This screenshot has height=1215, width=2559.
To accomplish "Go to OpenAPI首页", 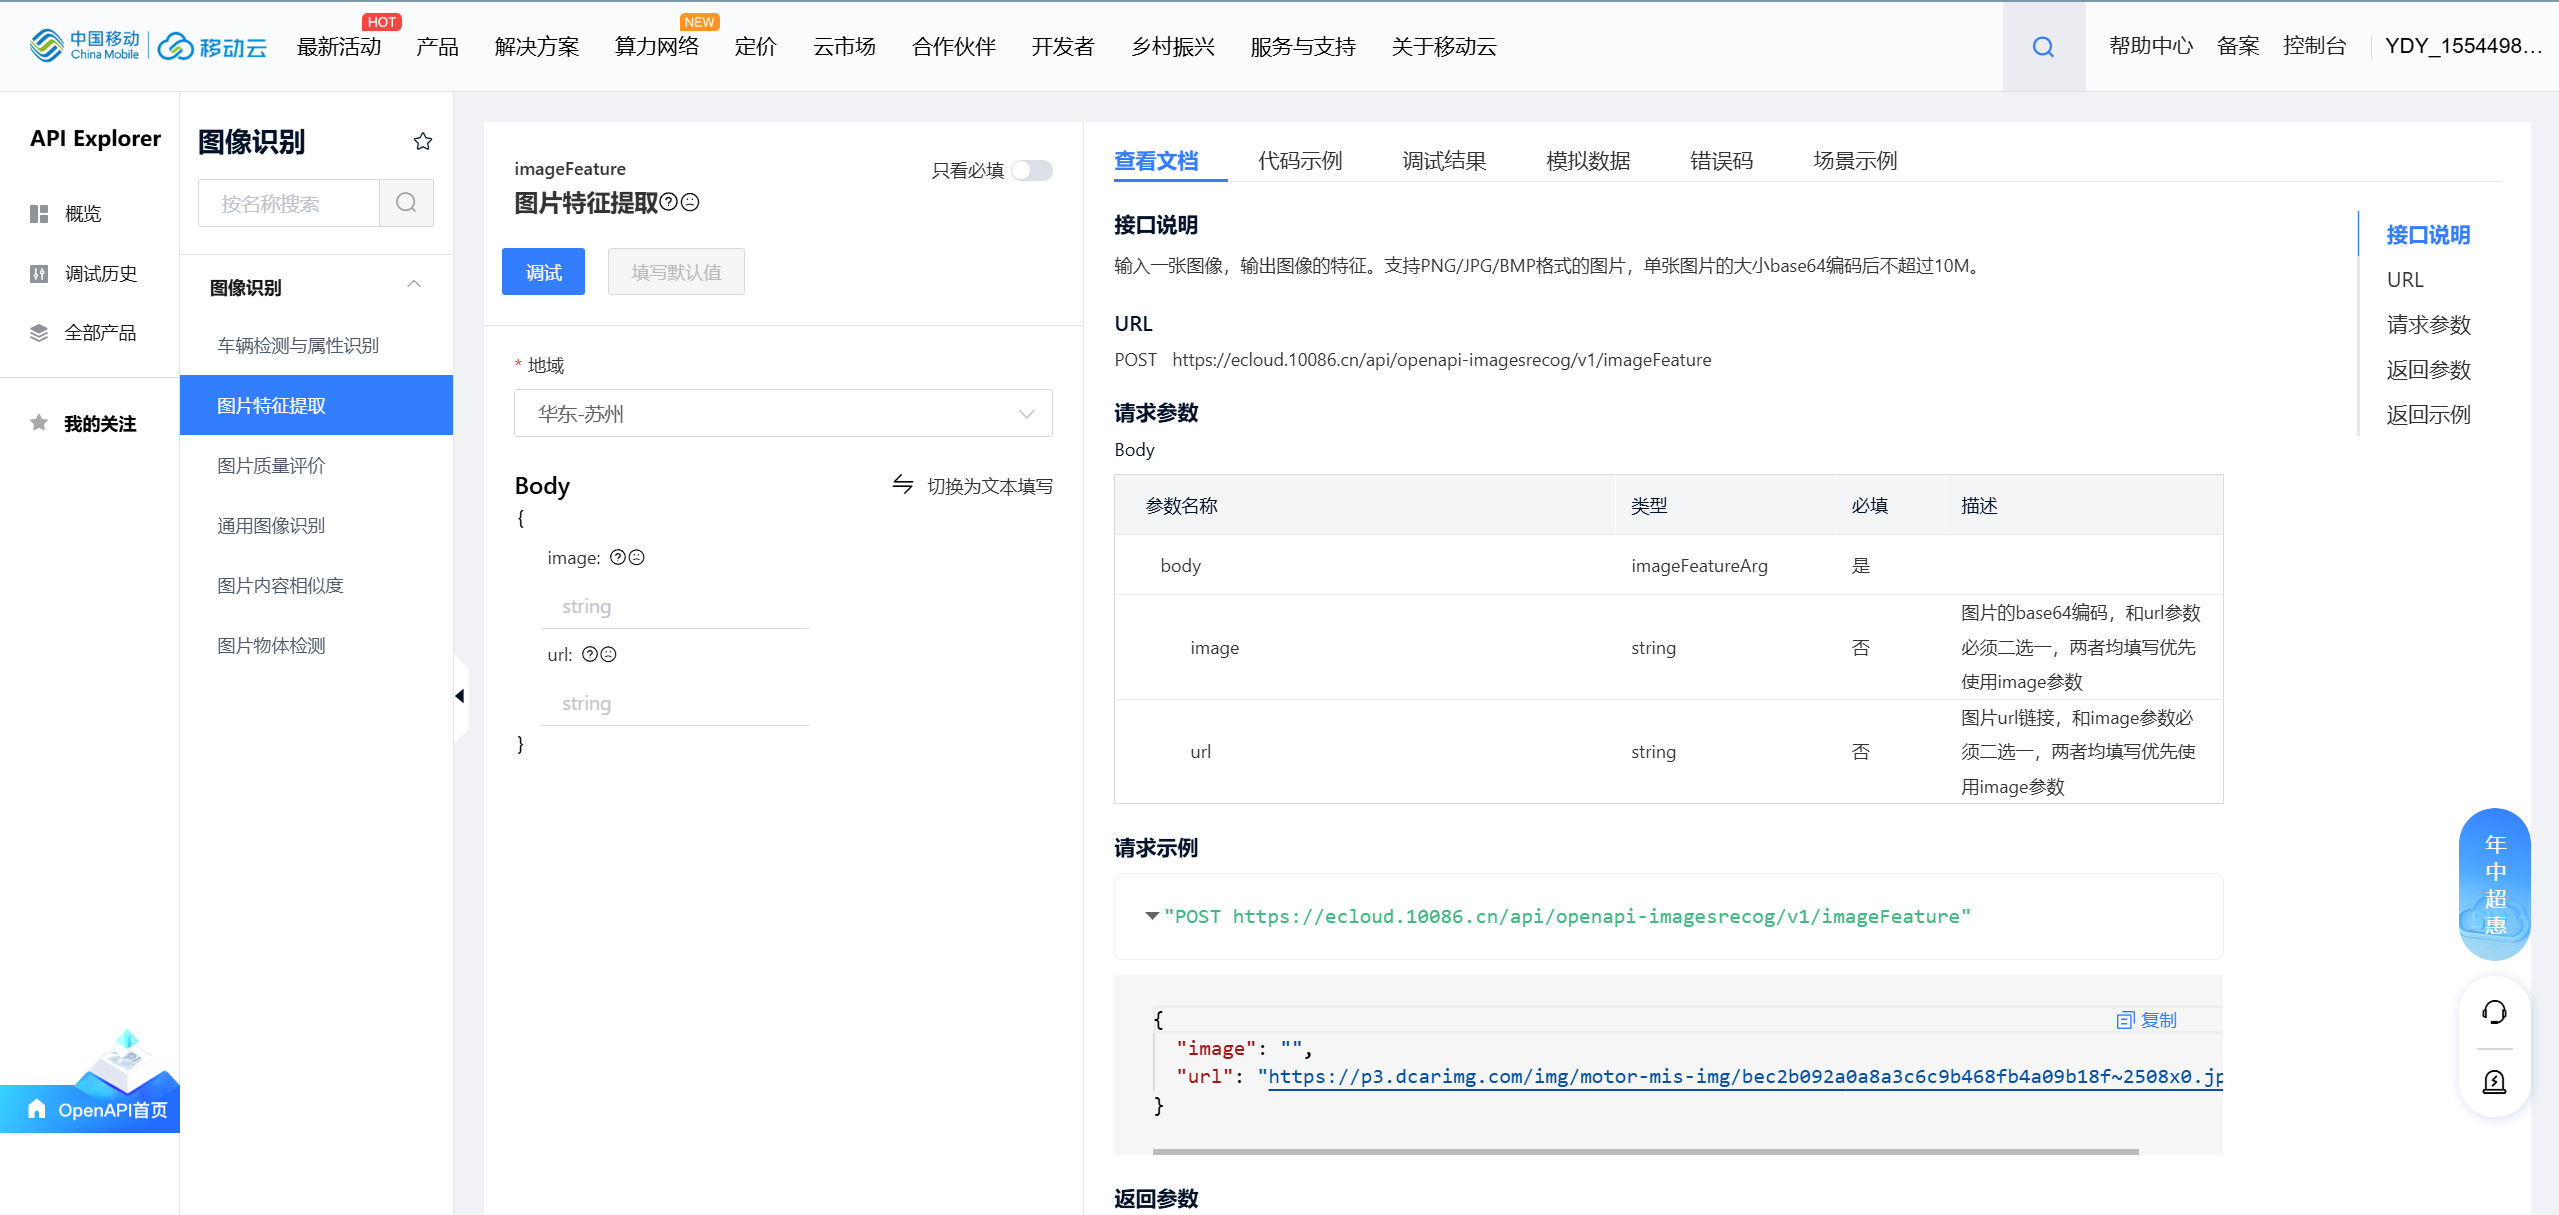I will click(90, 1109).
